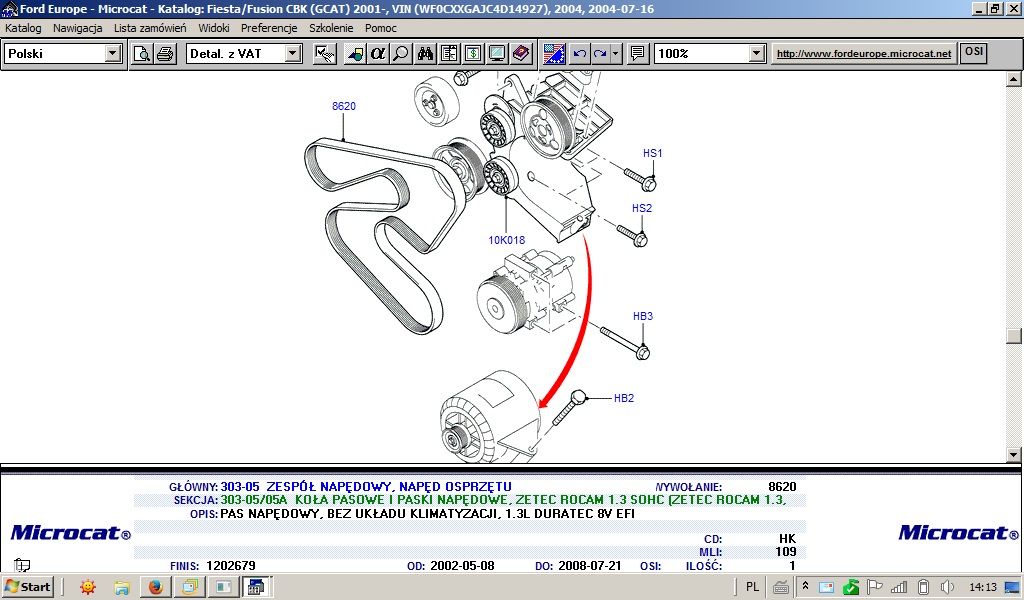Open the file explorer folder taskbar icon
This screenshot has height=600, width=1024.
coord(121,587)
